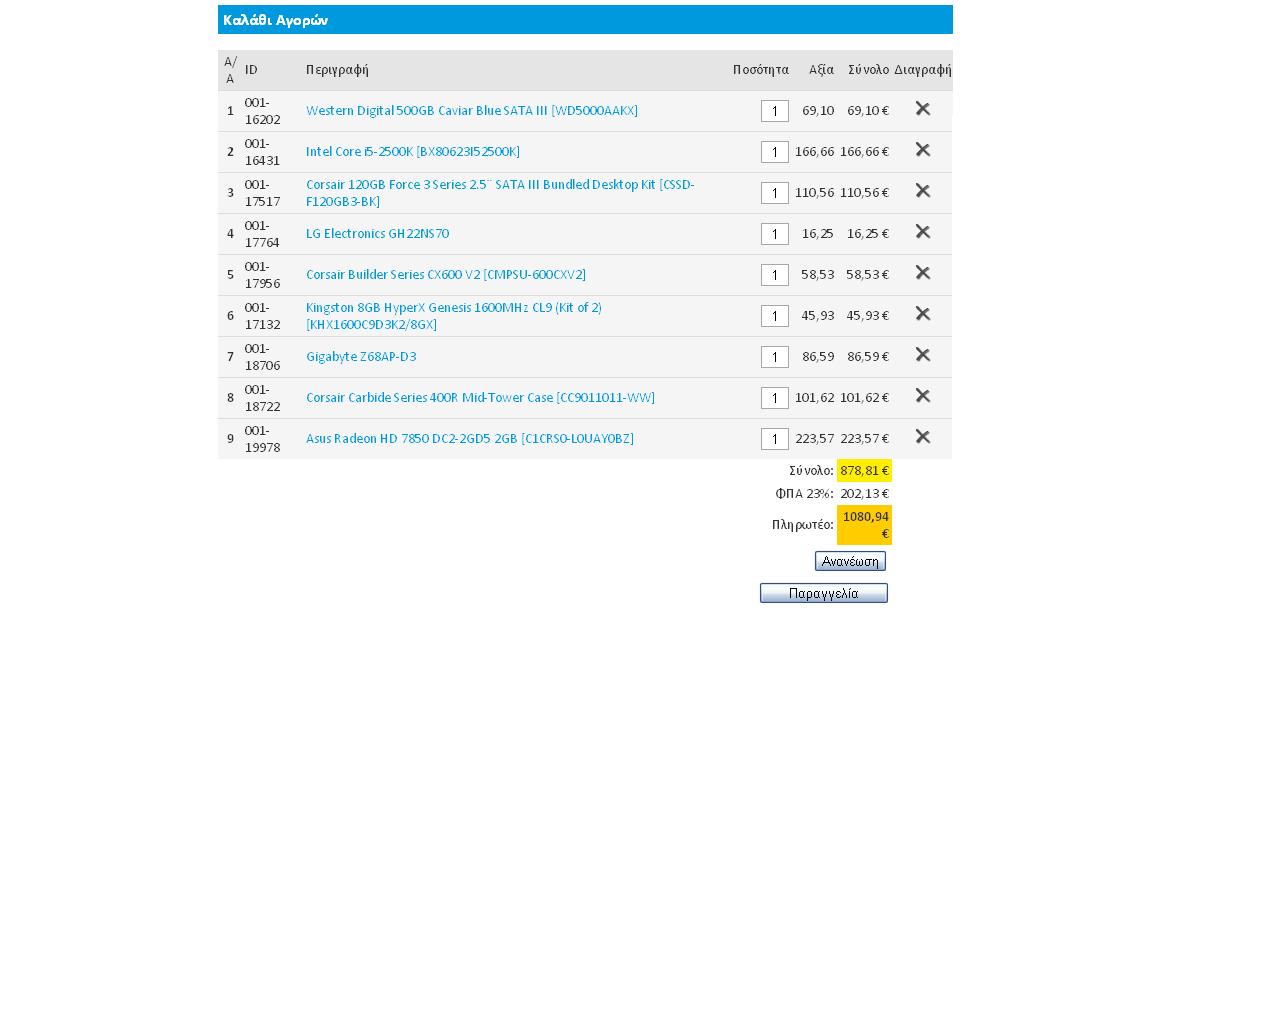The width and height of the screenshot is (1280, 1024).
Task: Click the subtotal value 878,81 €
Action: click(x=864, y=471)
